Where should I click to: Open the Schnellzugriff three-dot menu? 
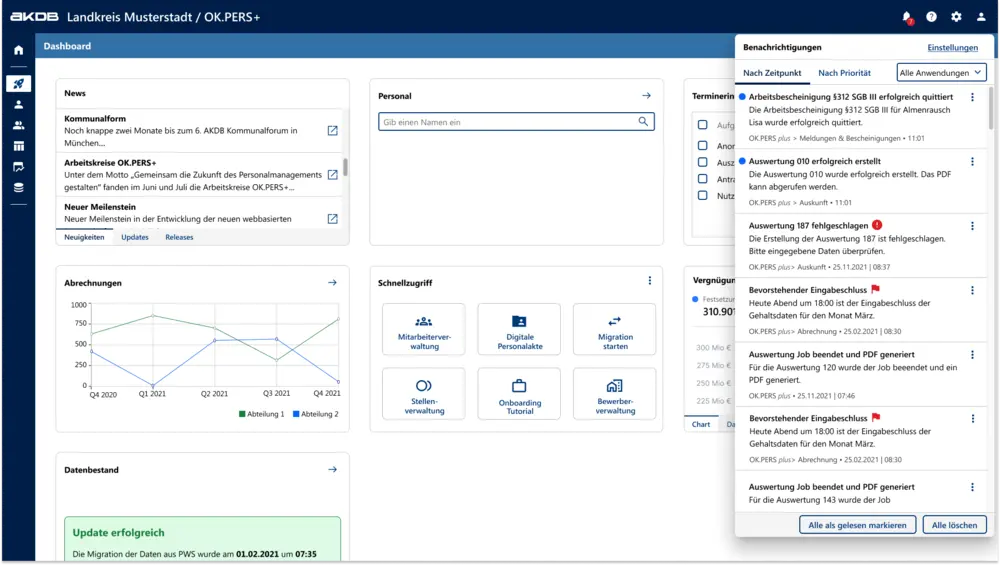point(649,282)
